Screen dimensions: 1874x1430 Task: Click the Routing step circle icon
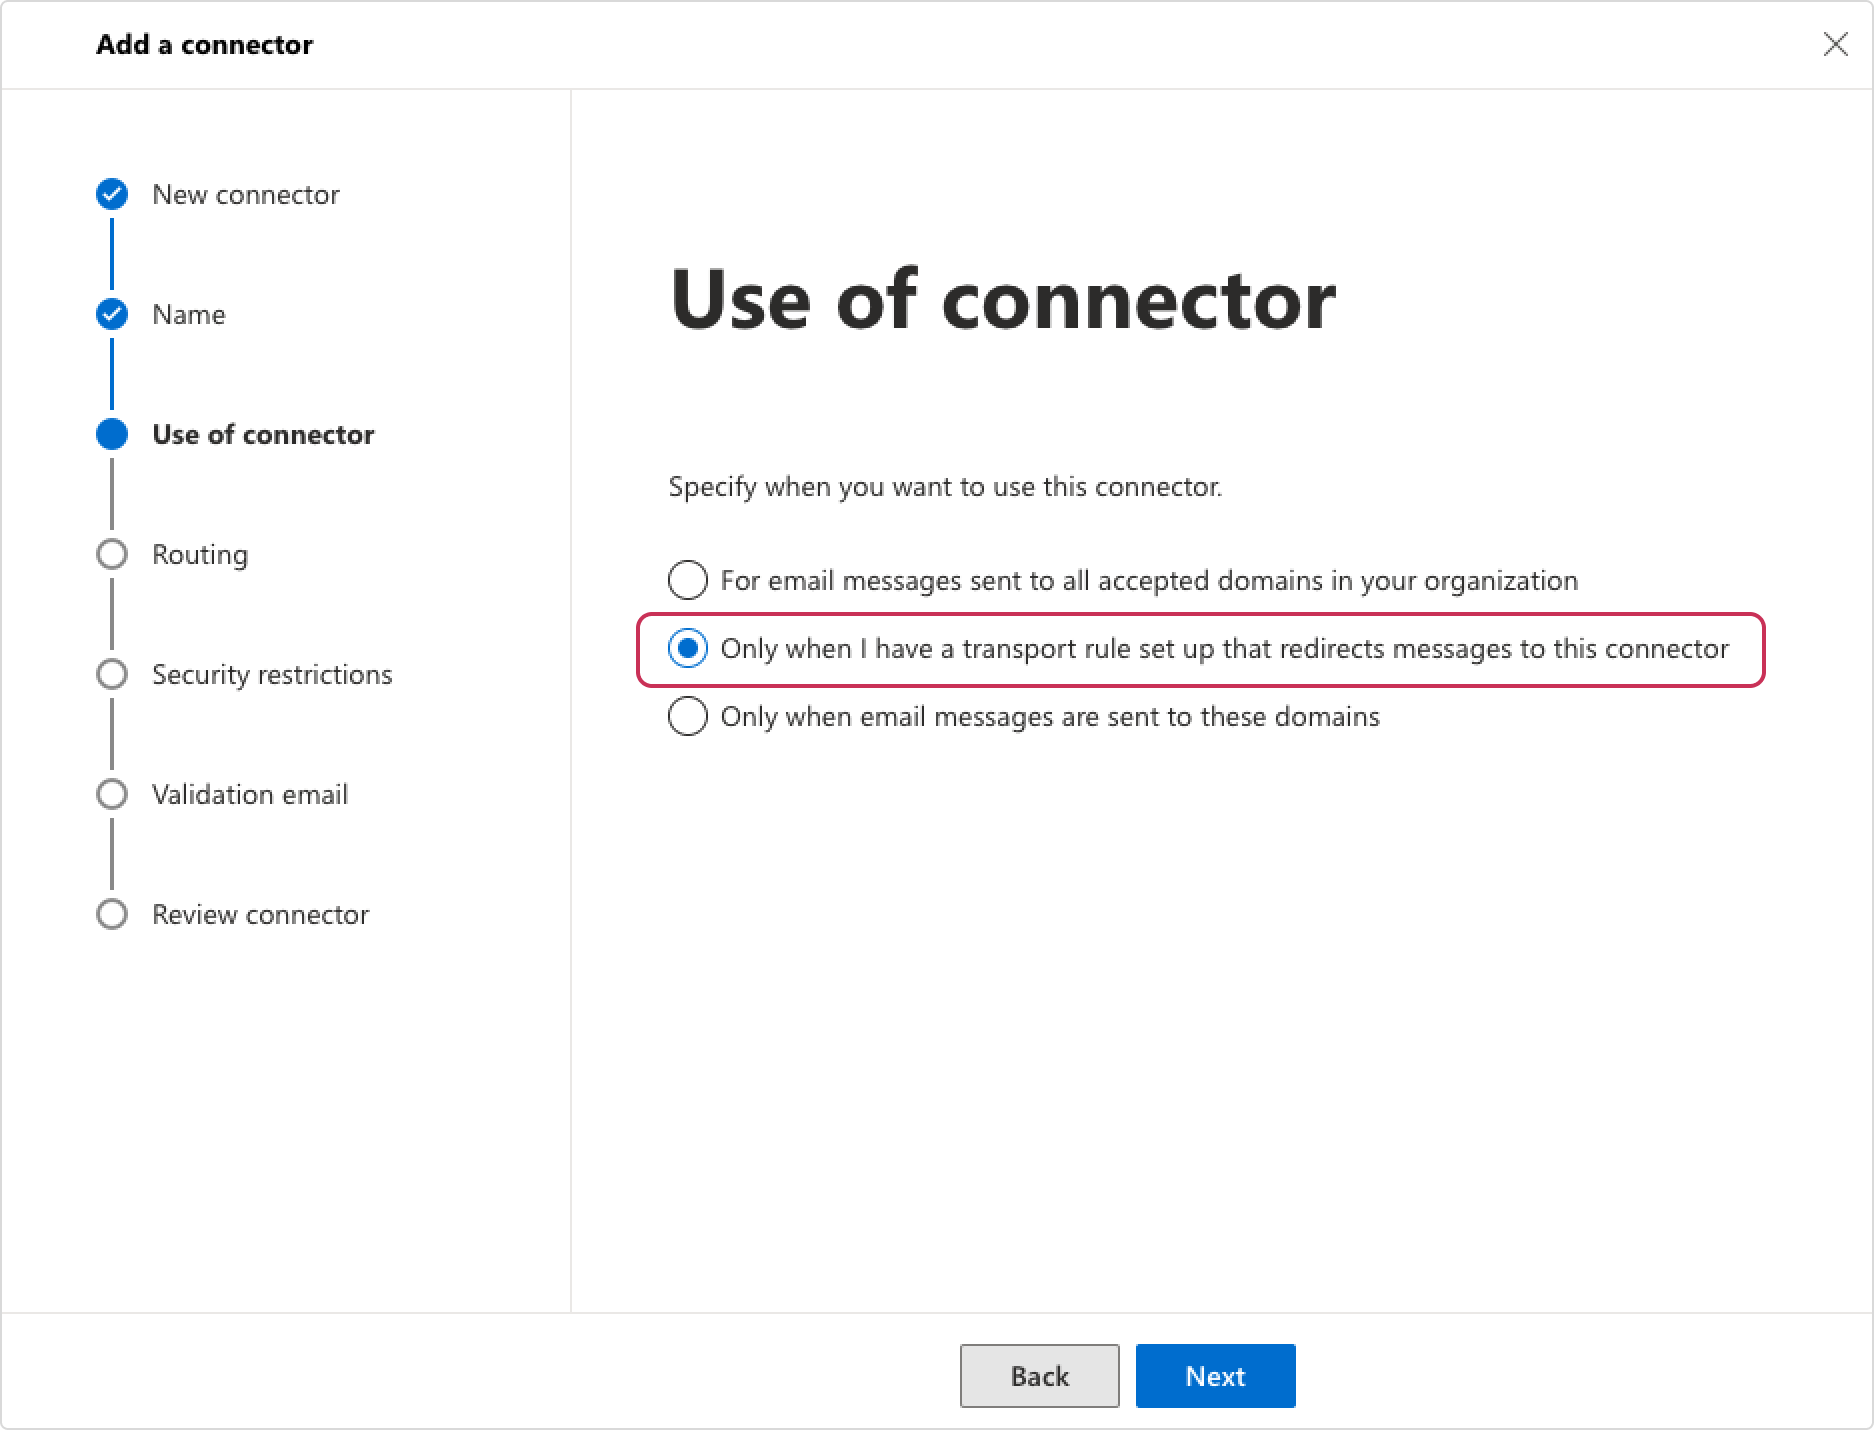pos(112,554)
